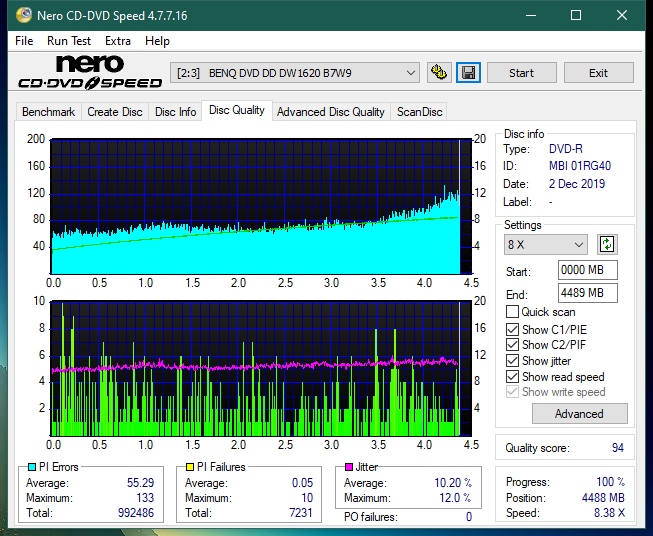Open the Help menu
Screen dimensions: 653x536
pyautogui.click(x=157, y=41)
